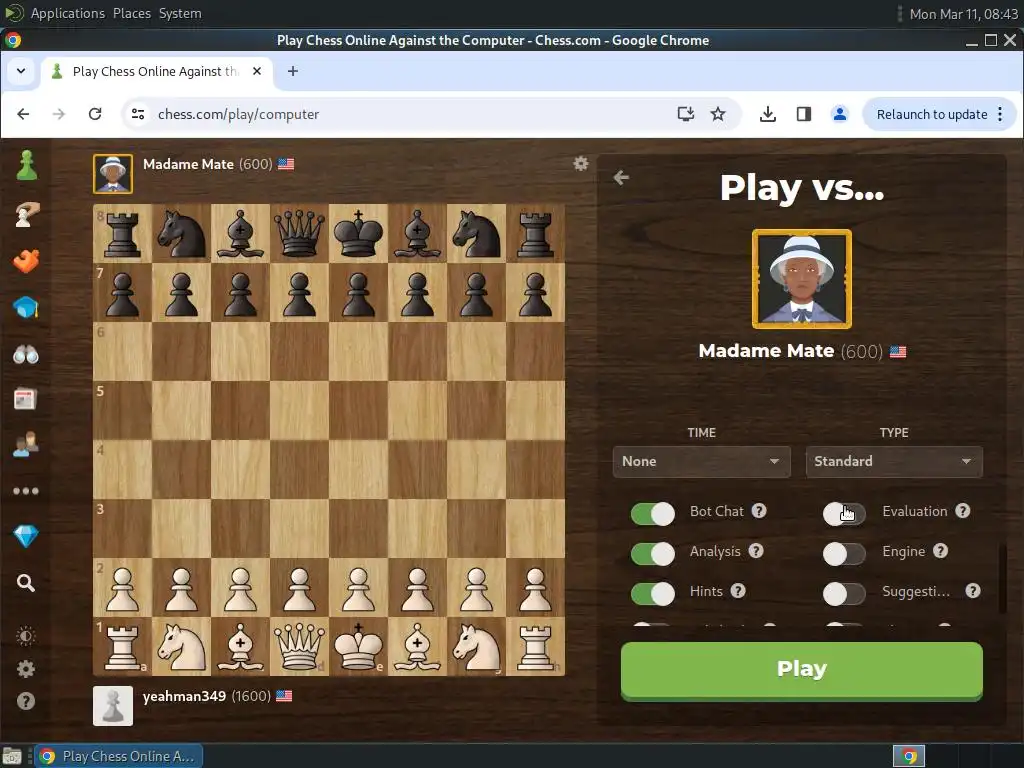The height and width of the screenshot is (768, 1024).
Task: Show Evaluation help tooltip icon
Action: (963, 511)
